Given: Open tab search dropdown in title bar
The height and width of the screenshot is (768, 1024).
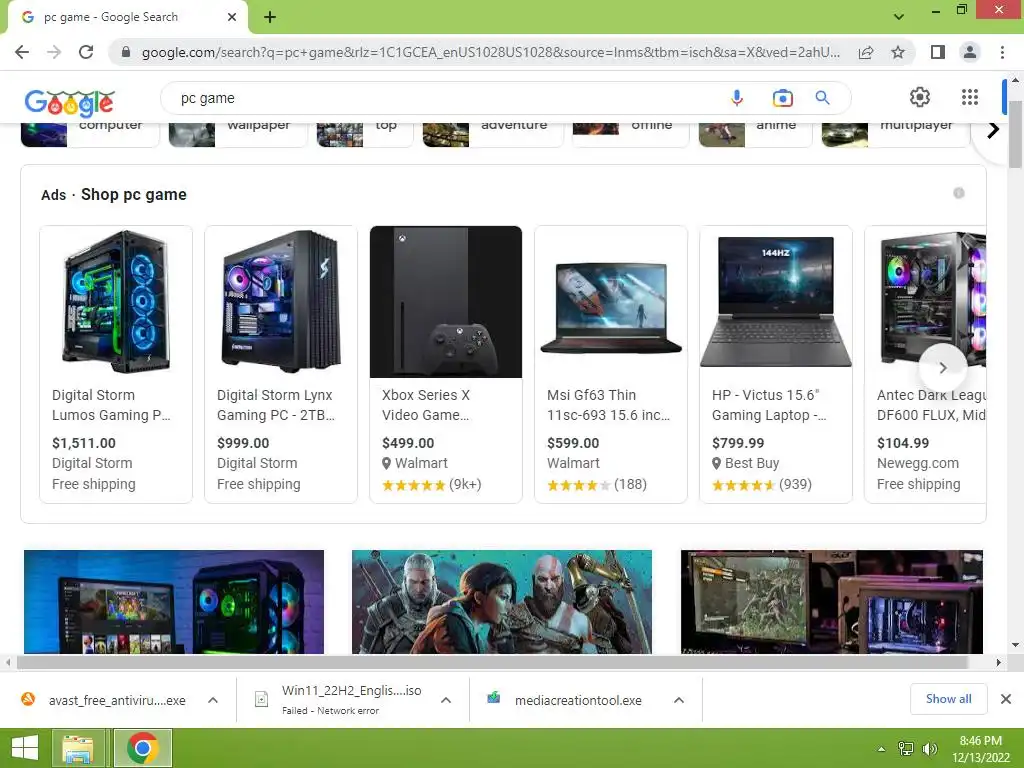Looking at the screenshot, I should tap(899, 16).
